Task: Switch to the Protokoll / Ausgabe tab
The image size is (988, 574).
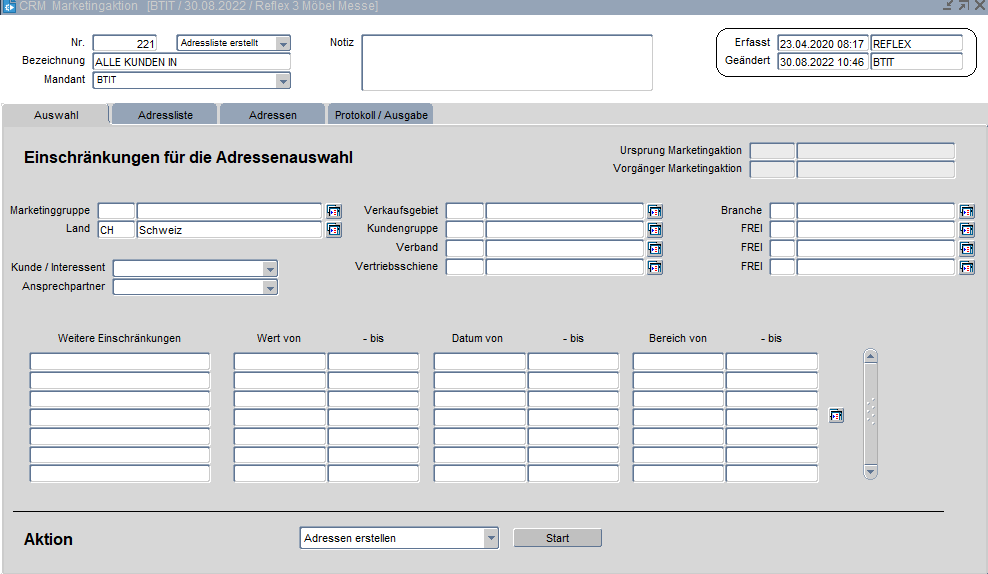Action: [x=381, y=115]
